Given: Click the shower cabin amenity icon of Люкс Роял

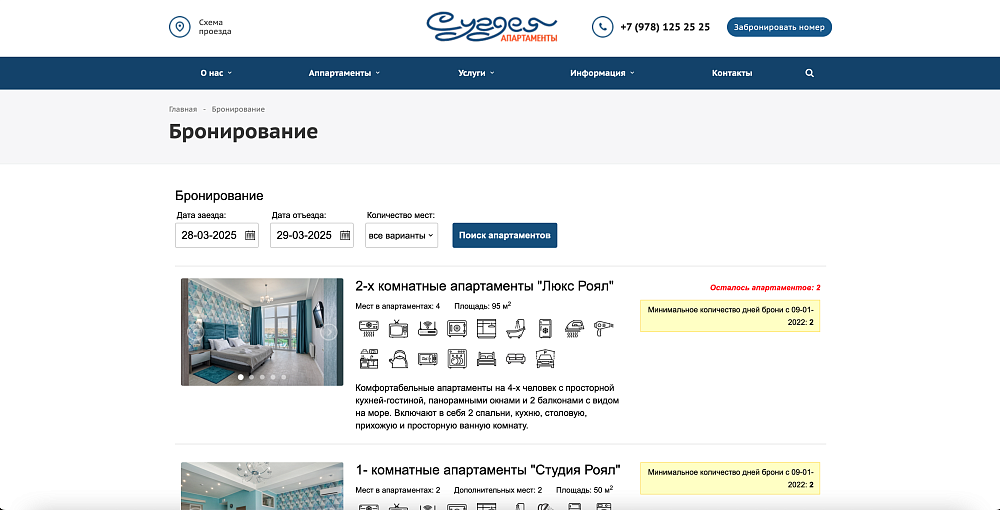Looking at the screenshot, I should pos(487,328).
